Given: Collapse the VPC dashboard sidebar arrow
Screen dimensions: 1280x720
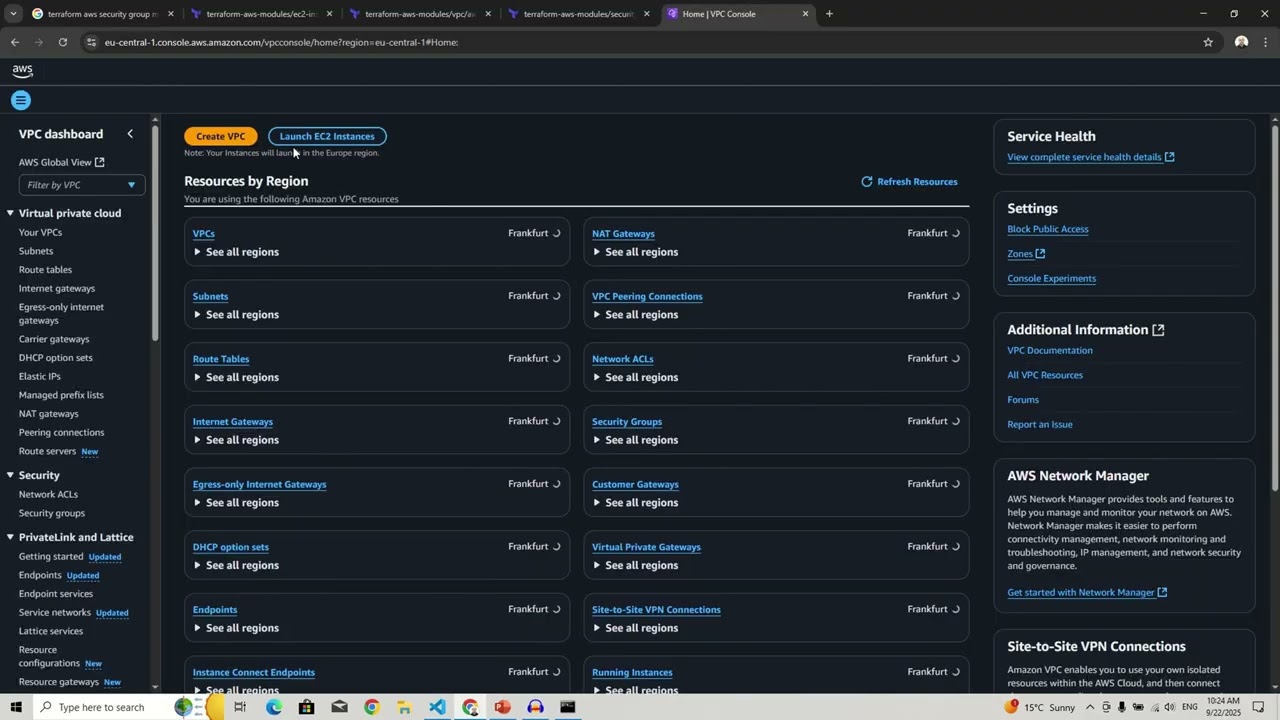Looking at the screenshot, I should pos(130,134).
